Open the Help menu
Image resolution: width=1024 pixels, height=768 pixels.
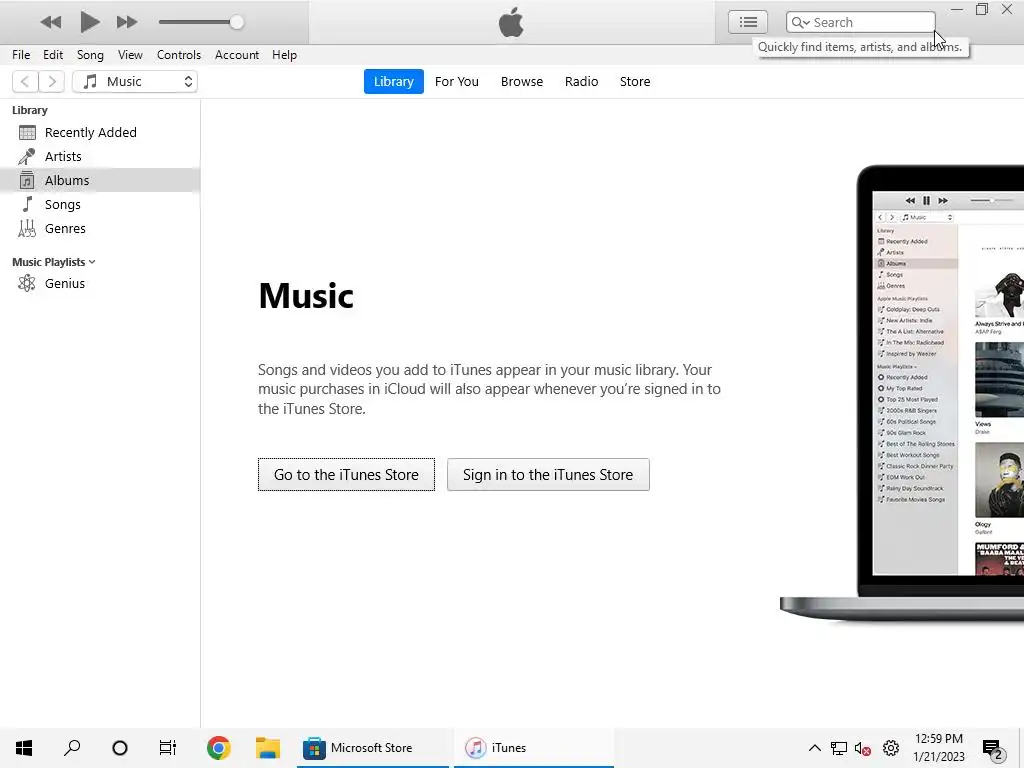(x=284, y=55)
